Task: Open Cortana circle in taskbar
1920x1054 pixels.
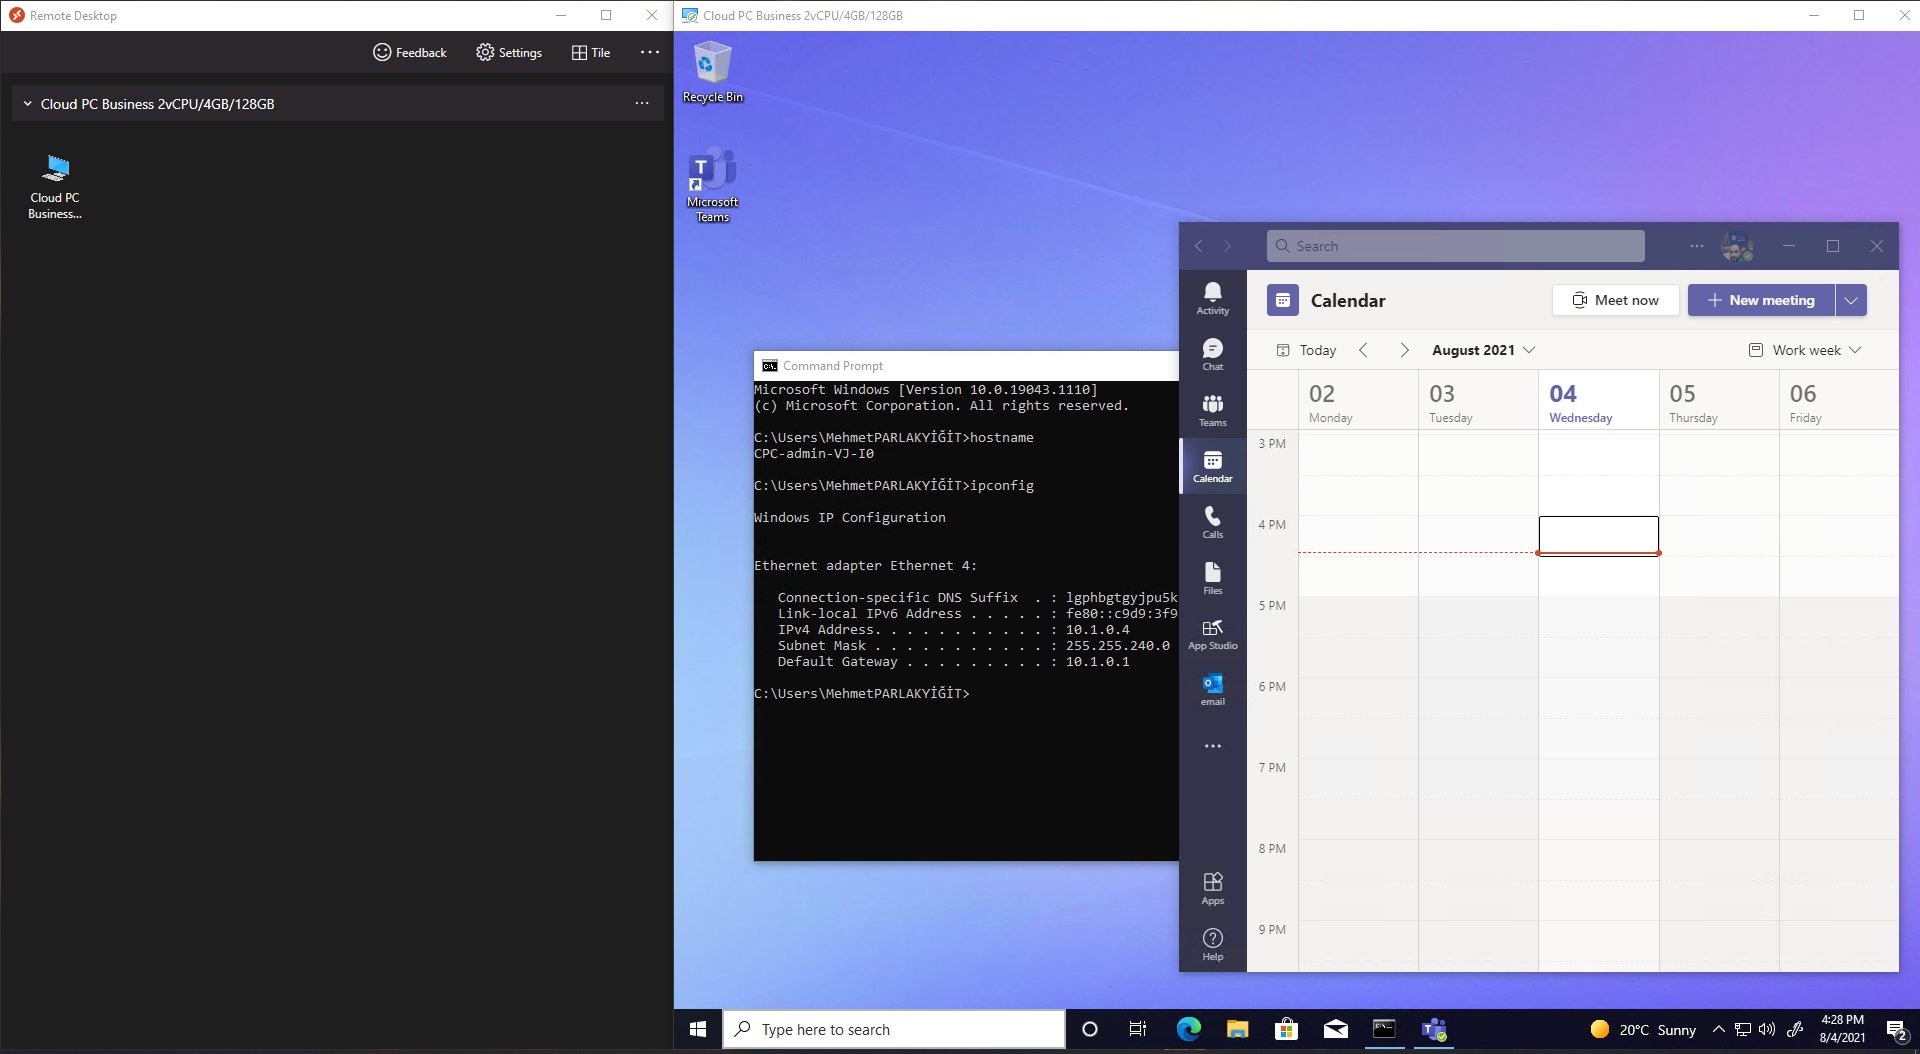Action: coord(1090,1029)
